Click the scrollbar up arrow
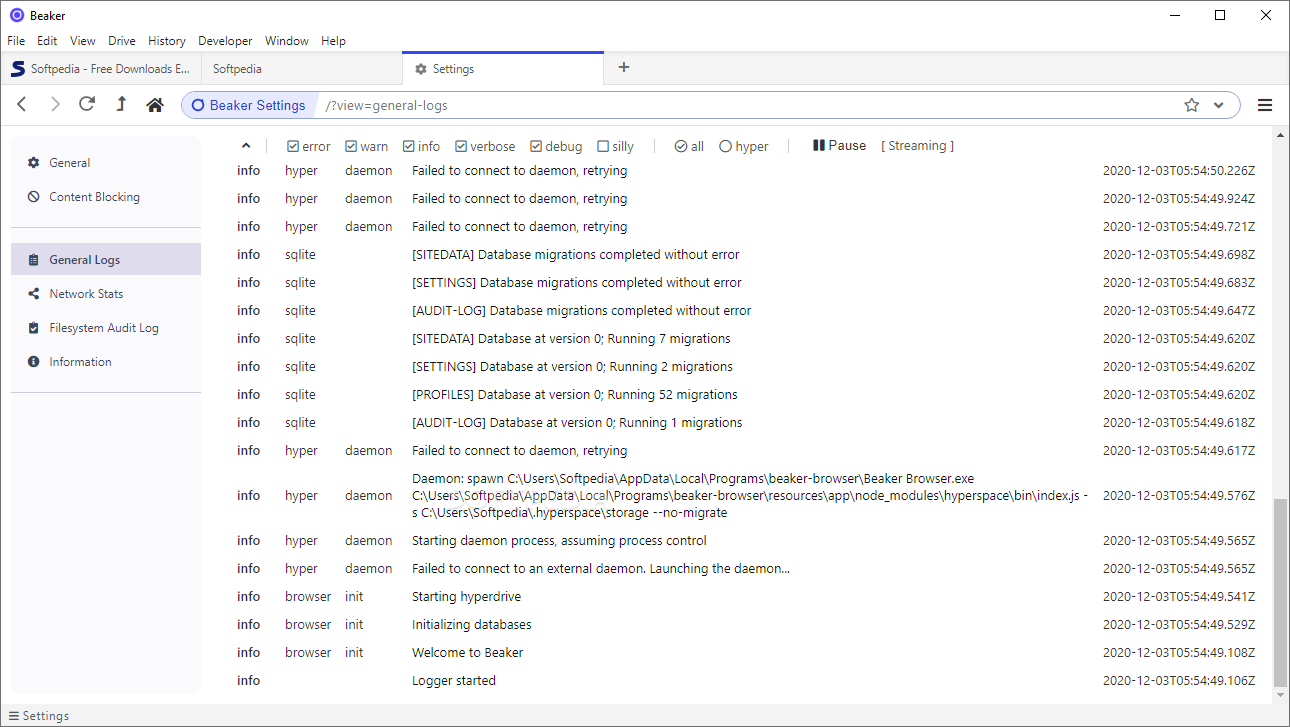Viewport: 1290px width, 727px height. click(1280, 135)
